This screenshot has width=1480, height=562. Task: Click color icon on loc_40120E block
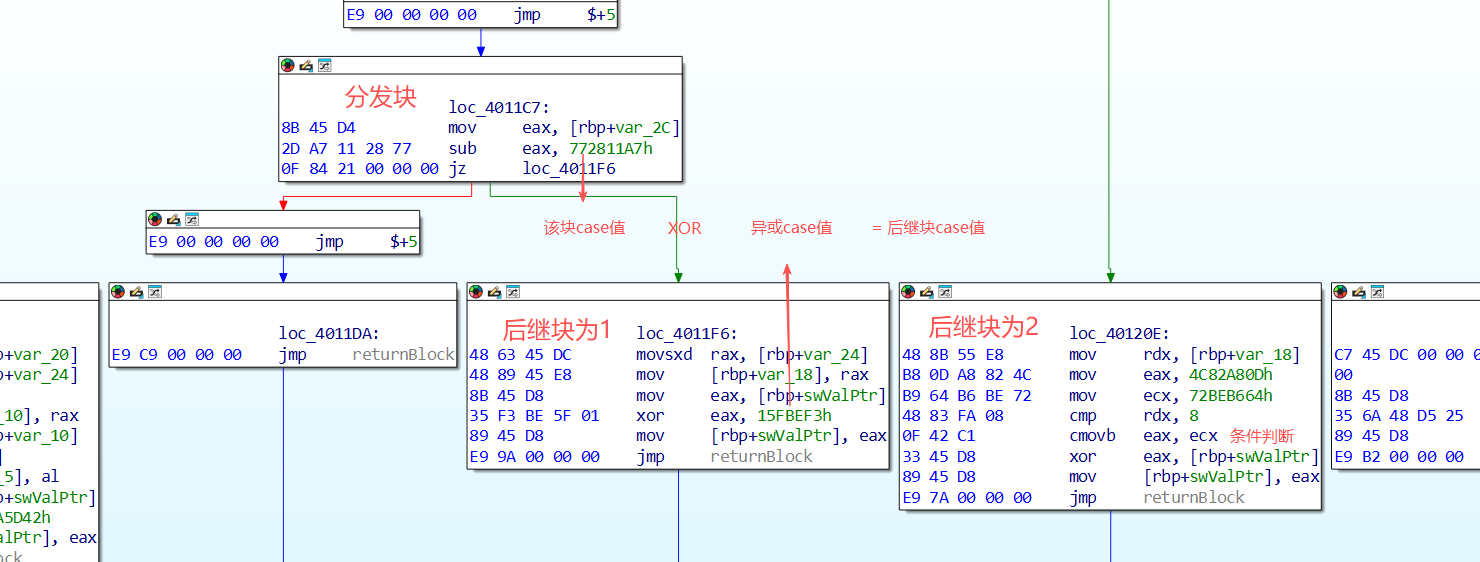(908, 291)
